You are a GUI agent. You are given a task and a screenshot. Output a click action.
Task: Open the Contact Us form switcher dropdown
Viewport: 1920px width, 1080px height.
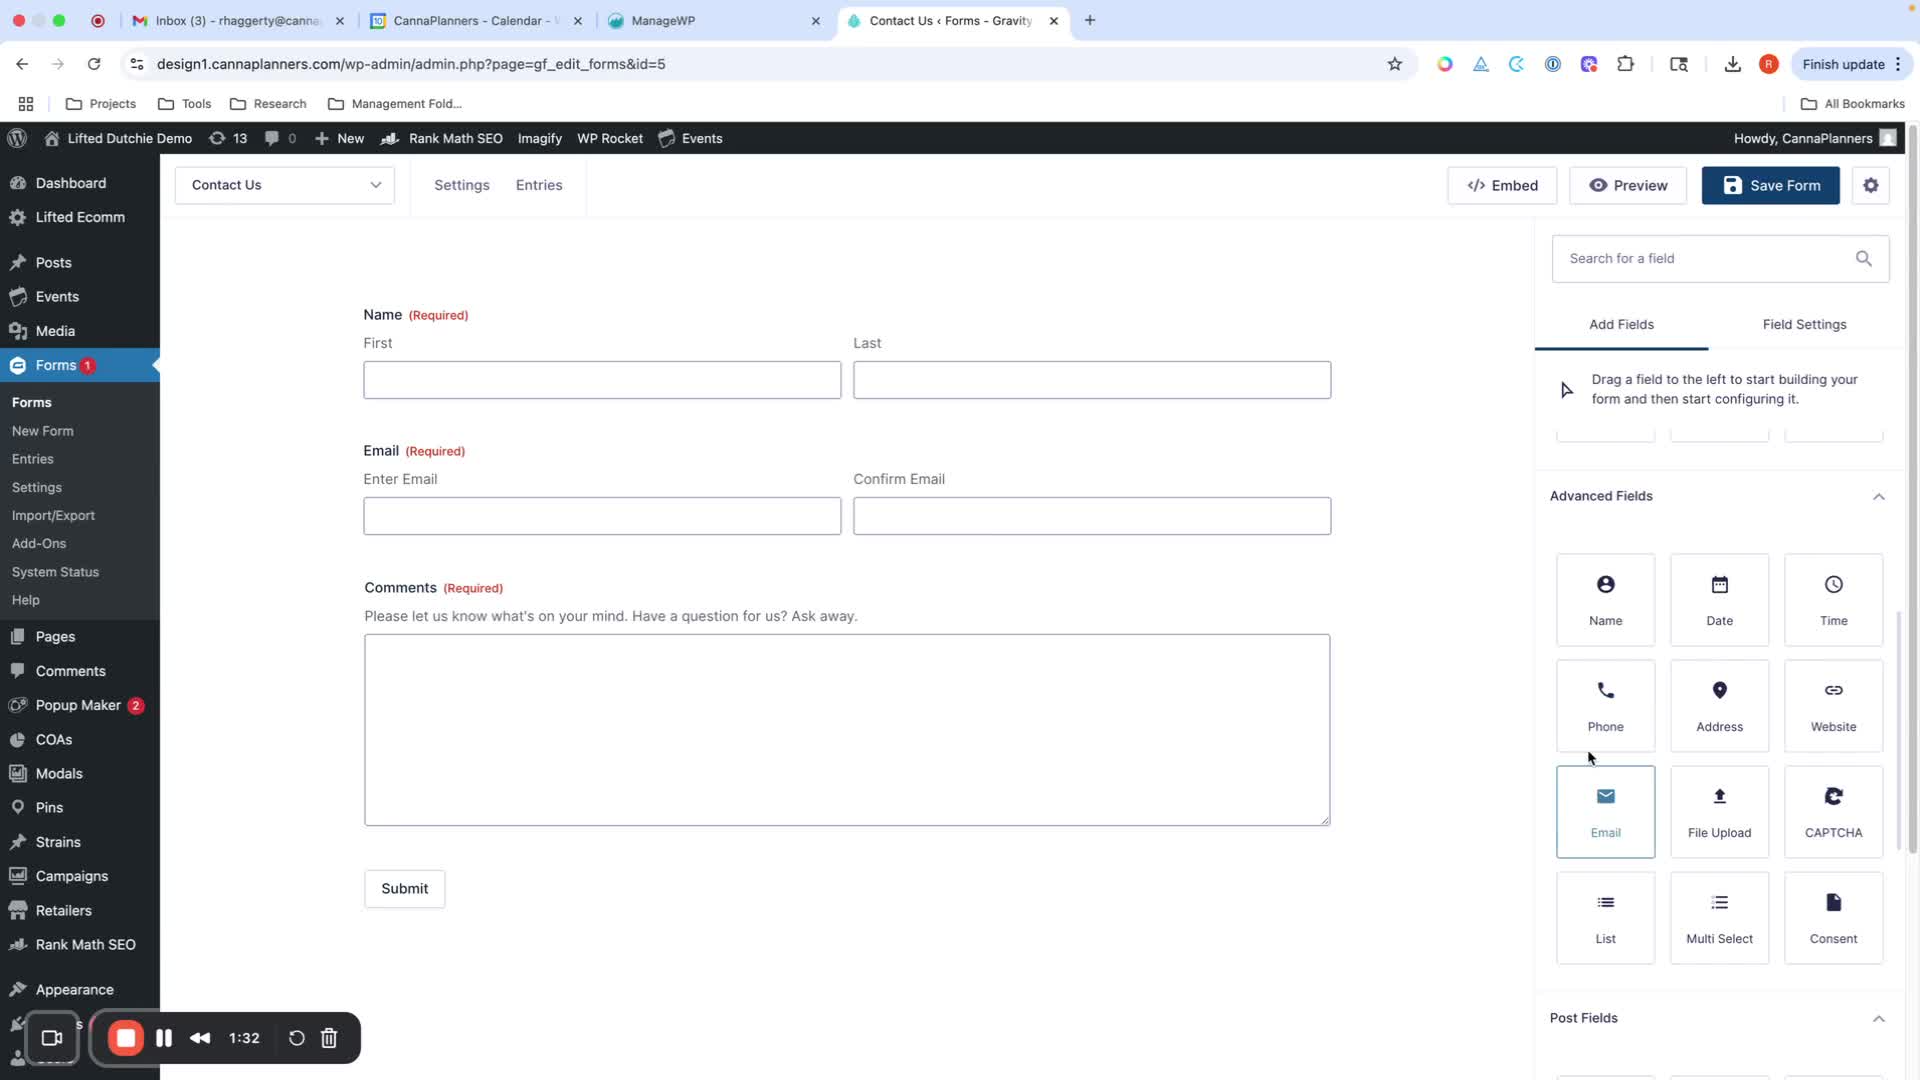coord(285,185)
